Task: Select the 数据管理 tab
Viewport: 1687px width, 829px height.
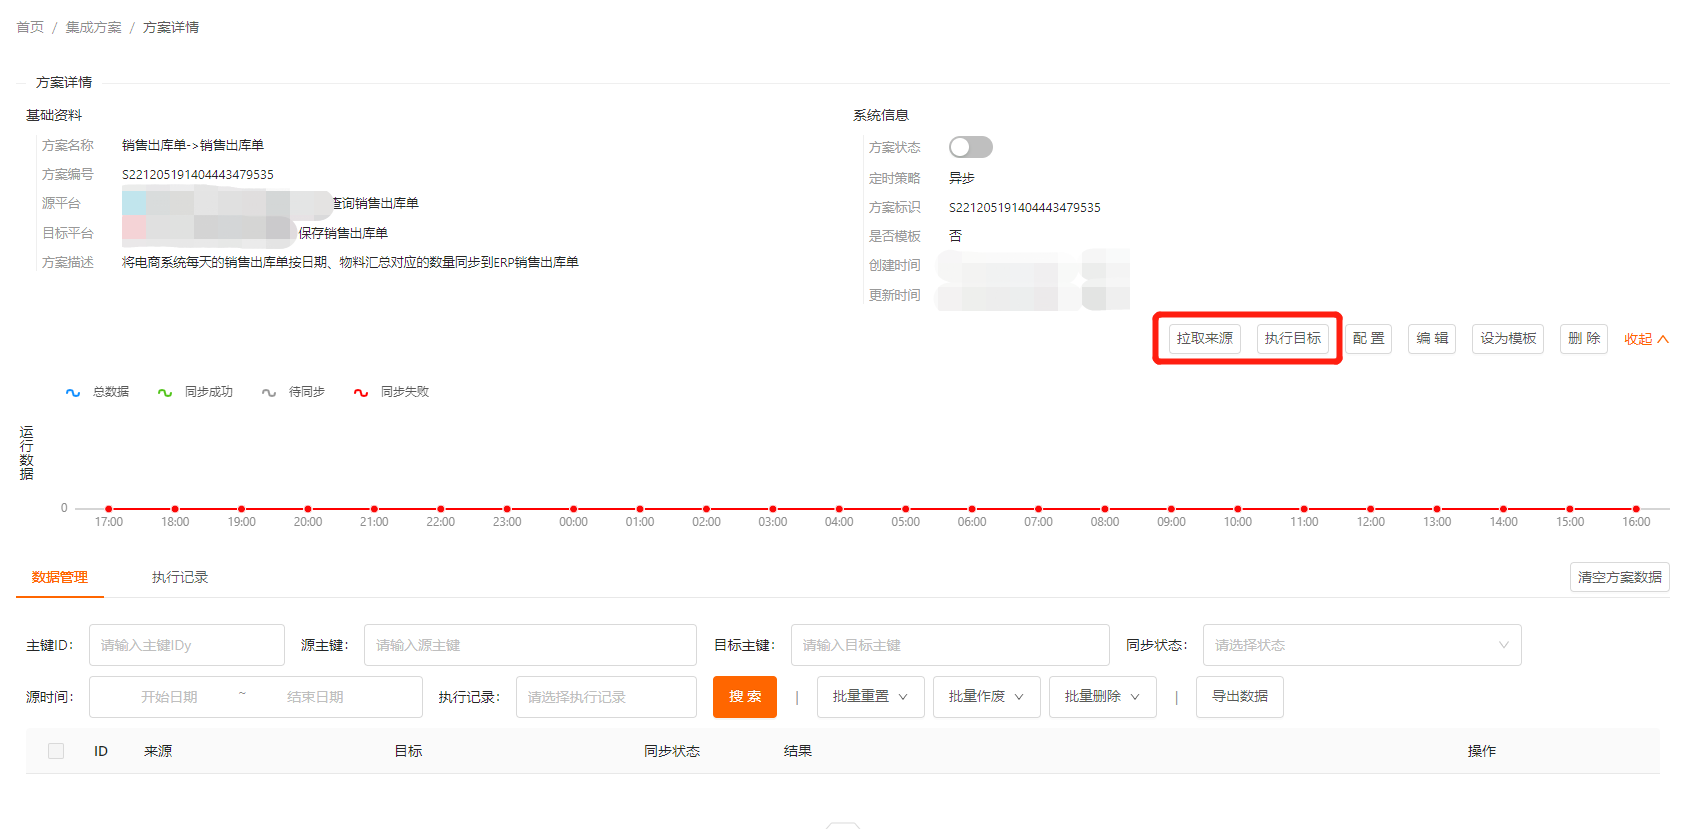Action: pos(60,577)
